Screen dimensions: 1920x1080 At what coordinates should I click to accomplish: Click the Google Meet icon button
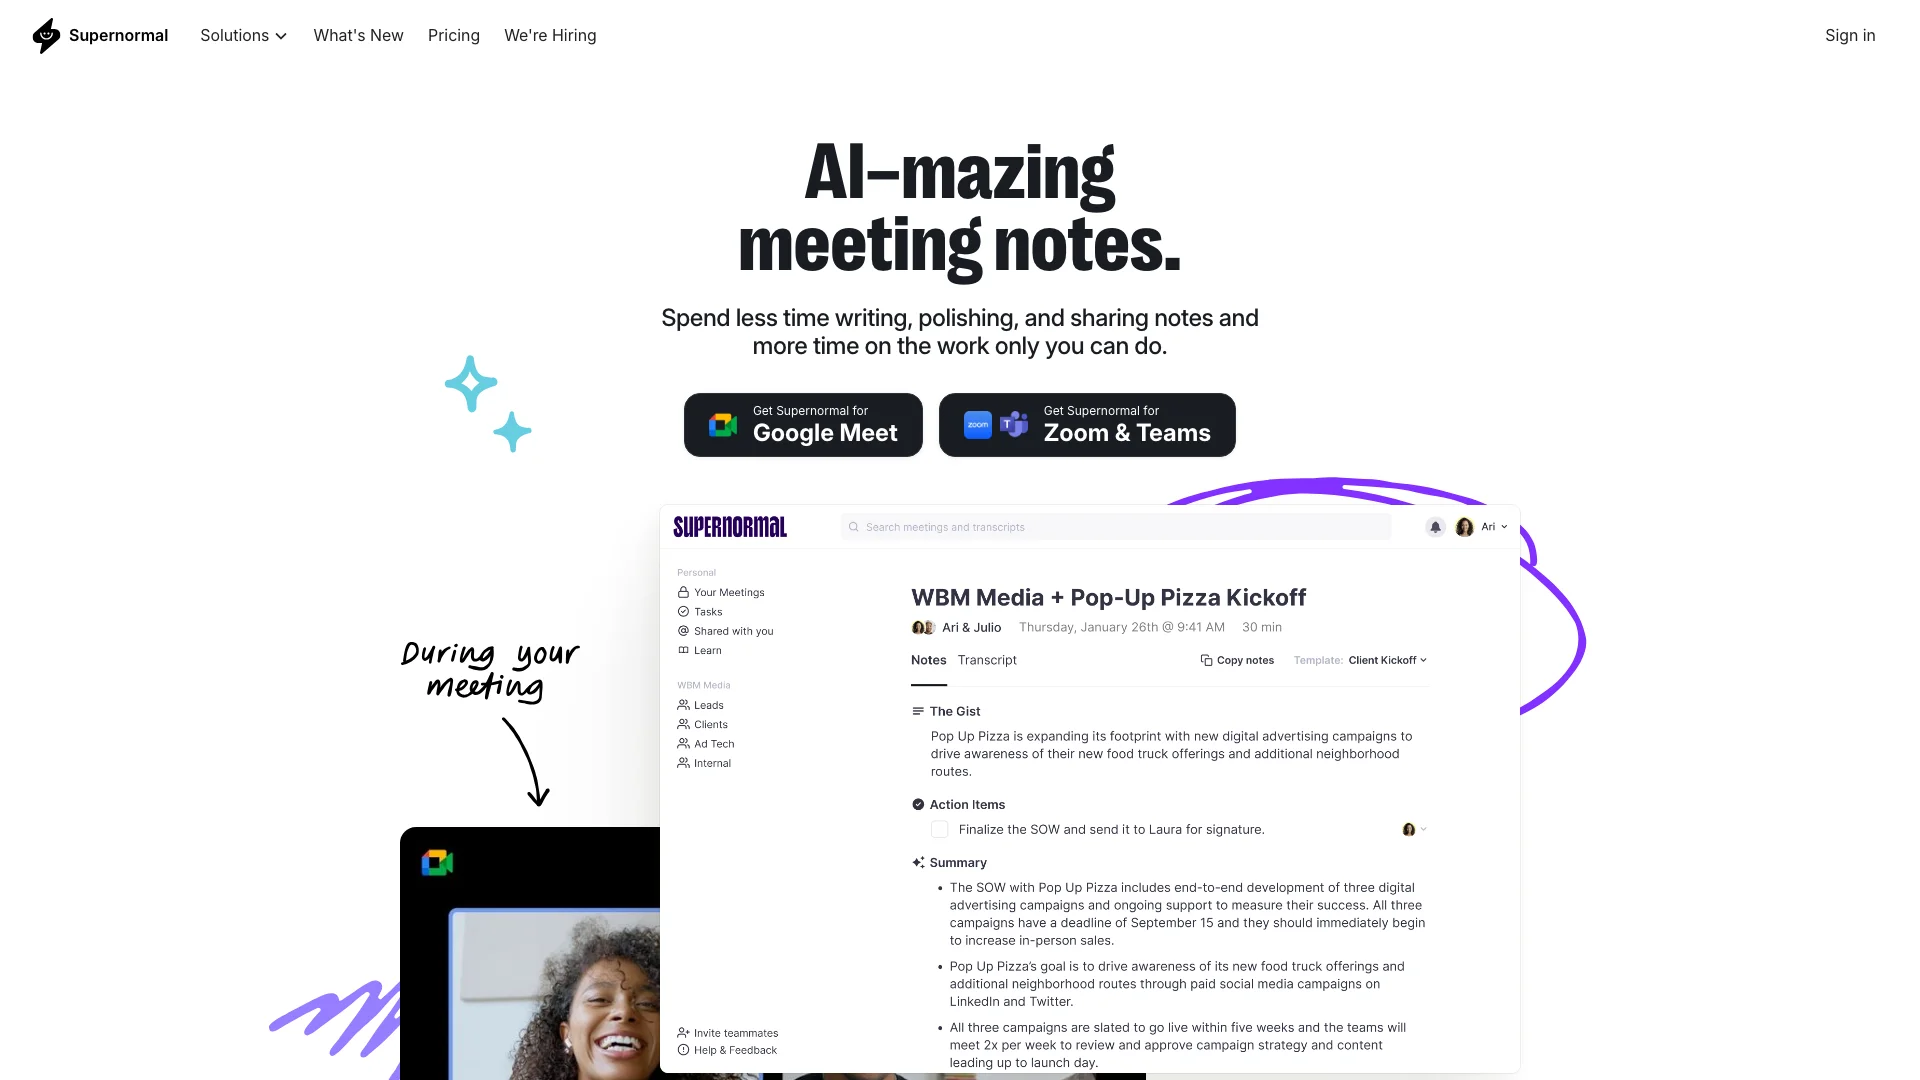pos(720,423)
